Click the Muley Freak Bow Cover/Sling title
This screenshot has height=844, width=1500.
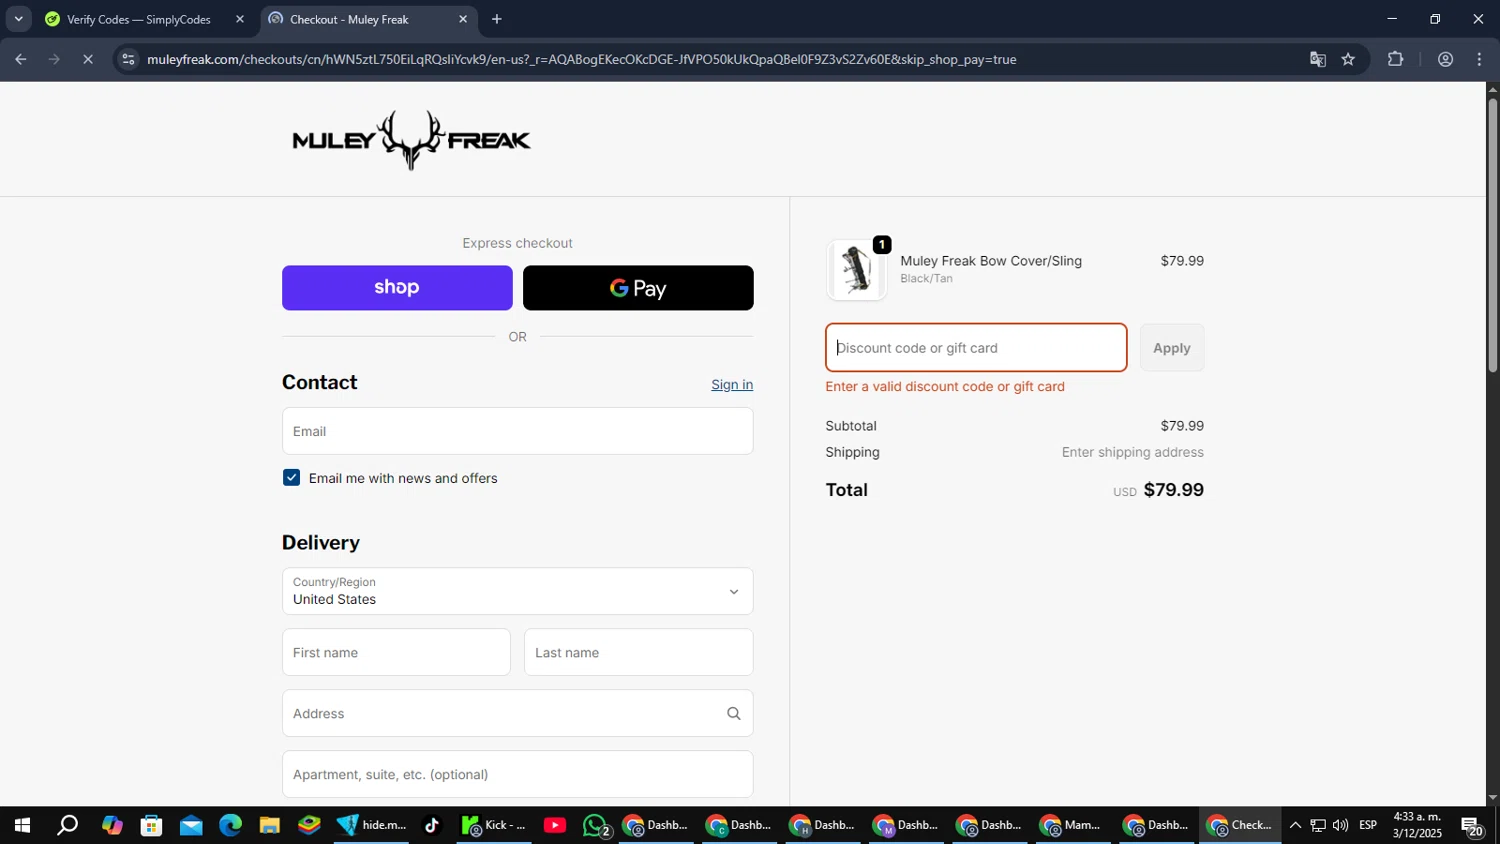click(x=991, y=261)
